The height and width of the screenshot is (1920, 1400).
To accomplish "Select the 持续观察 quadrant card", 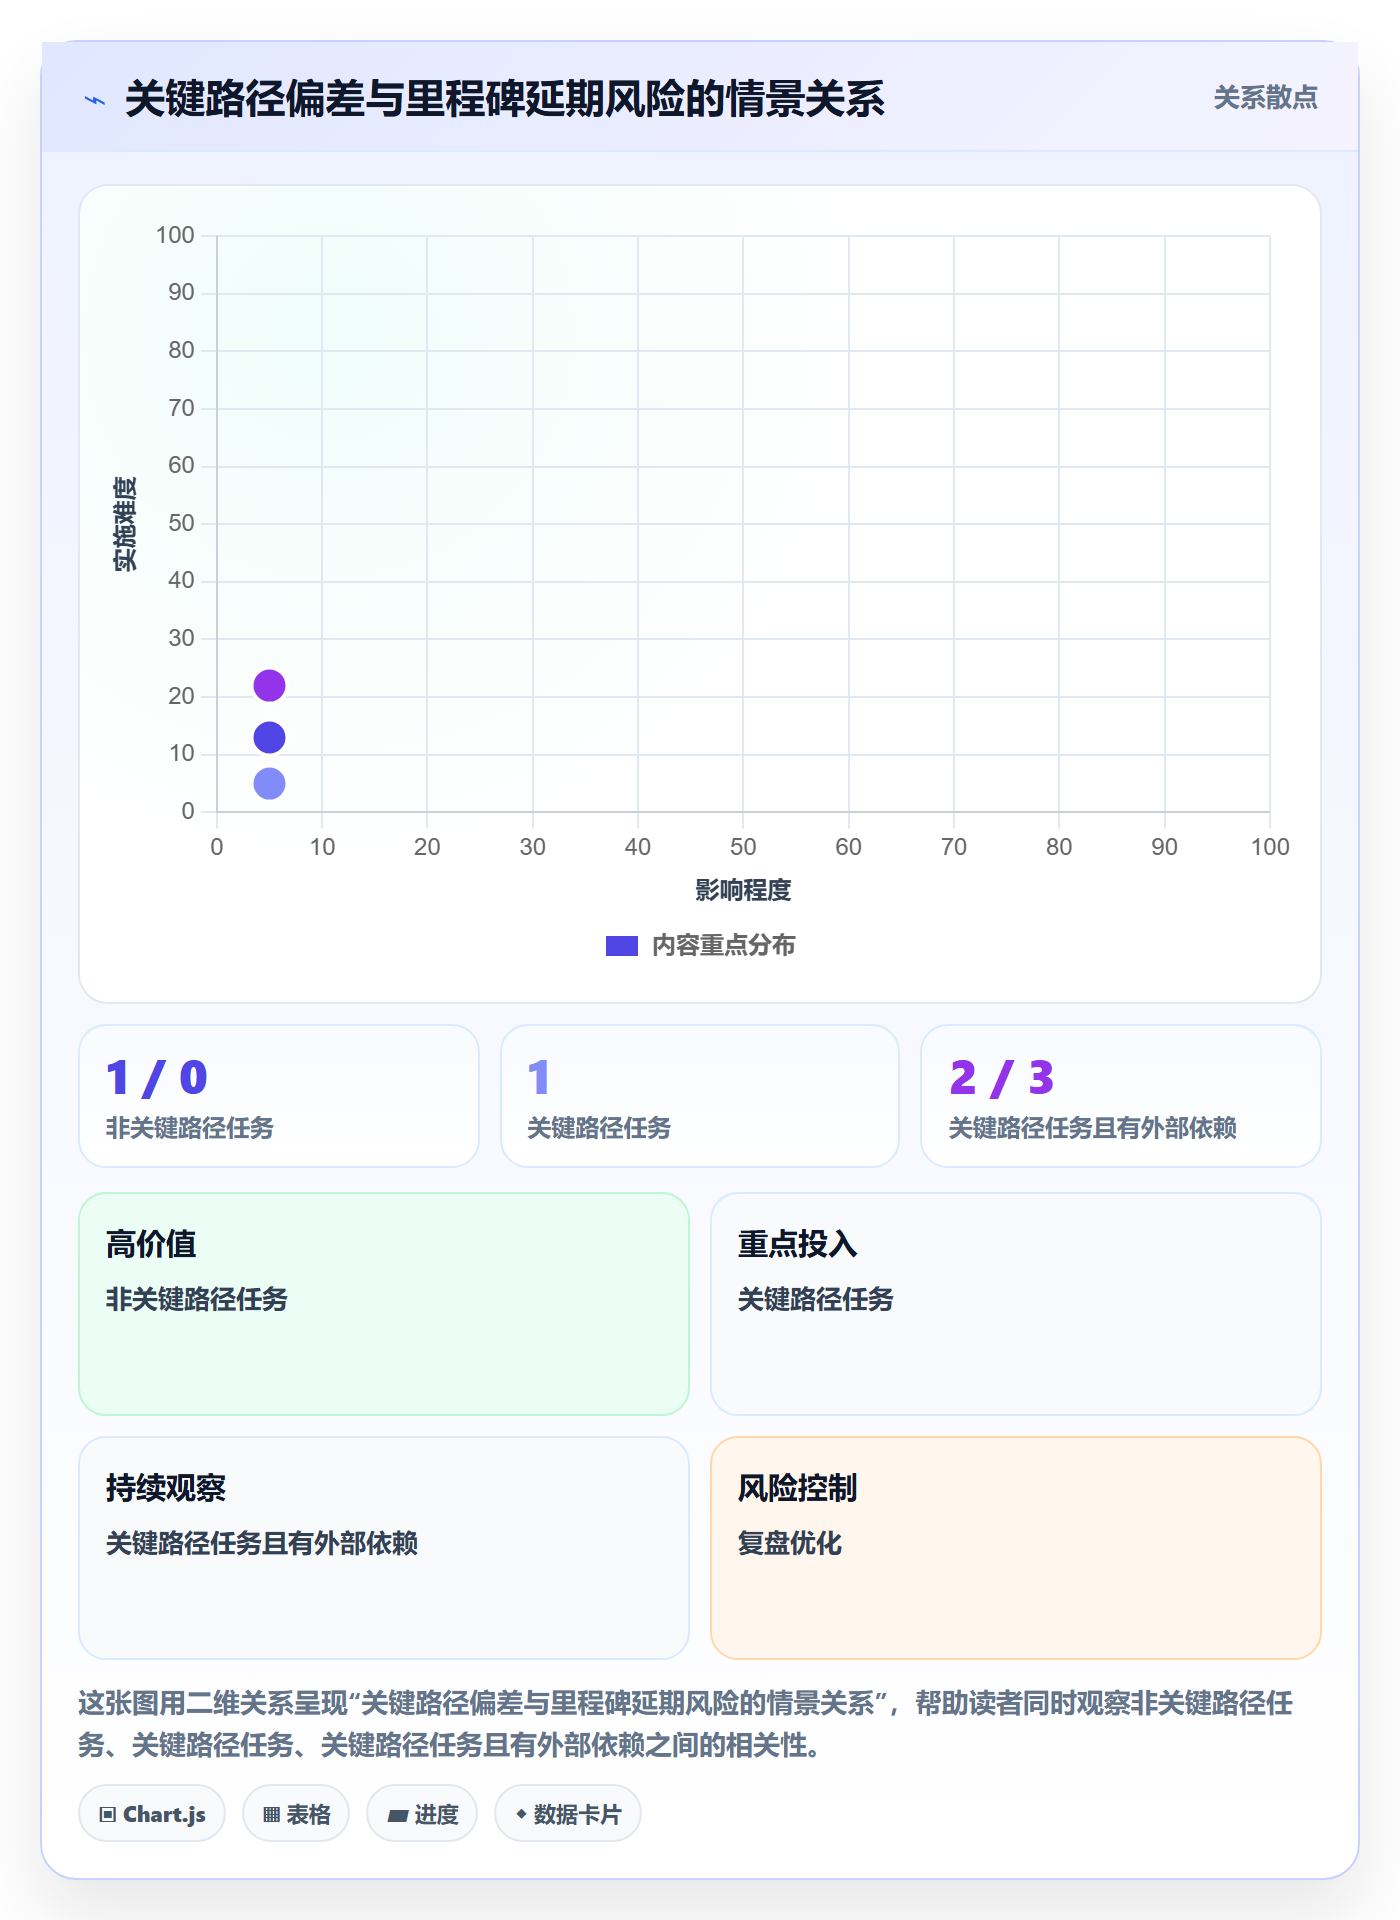I will (384, 1548).
